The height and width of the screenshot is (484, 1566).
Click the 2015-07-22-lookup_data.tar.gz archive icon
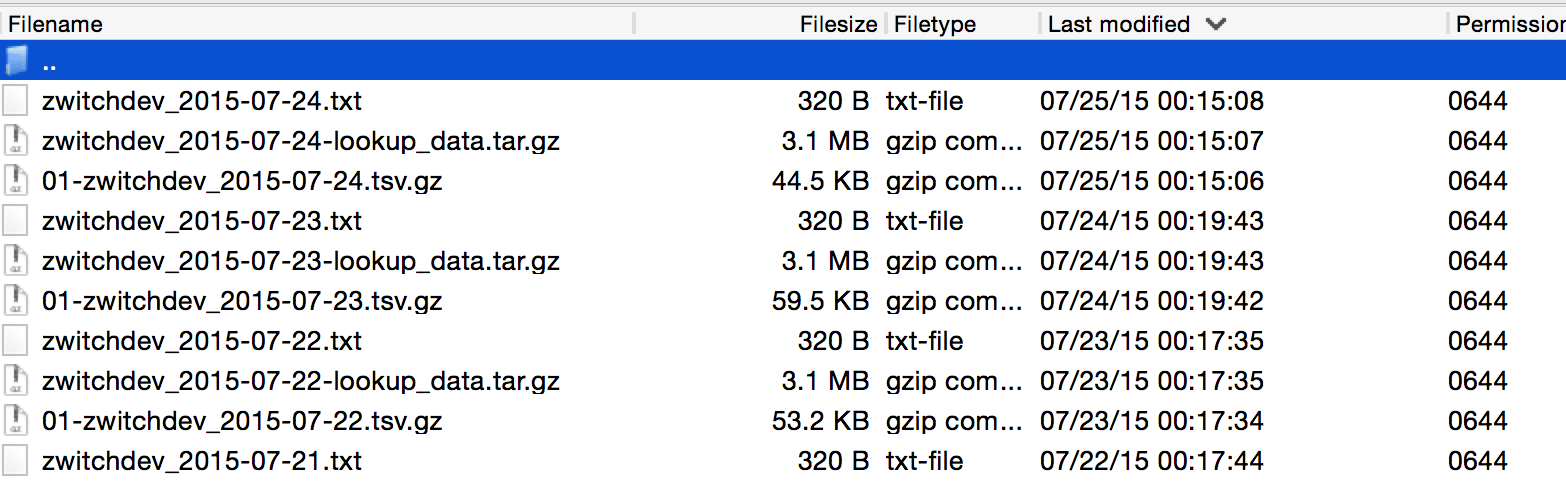click(x=16, y=381)
